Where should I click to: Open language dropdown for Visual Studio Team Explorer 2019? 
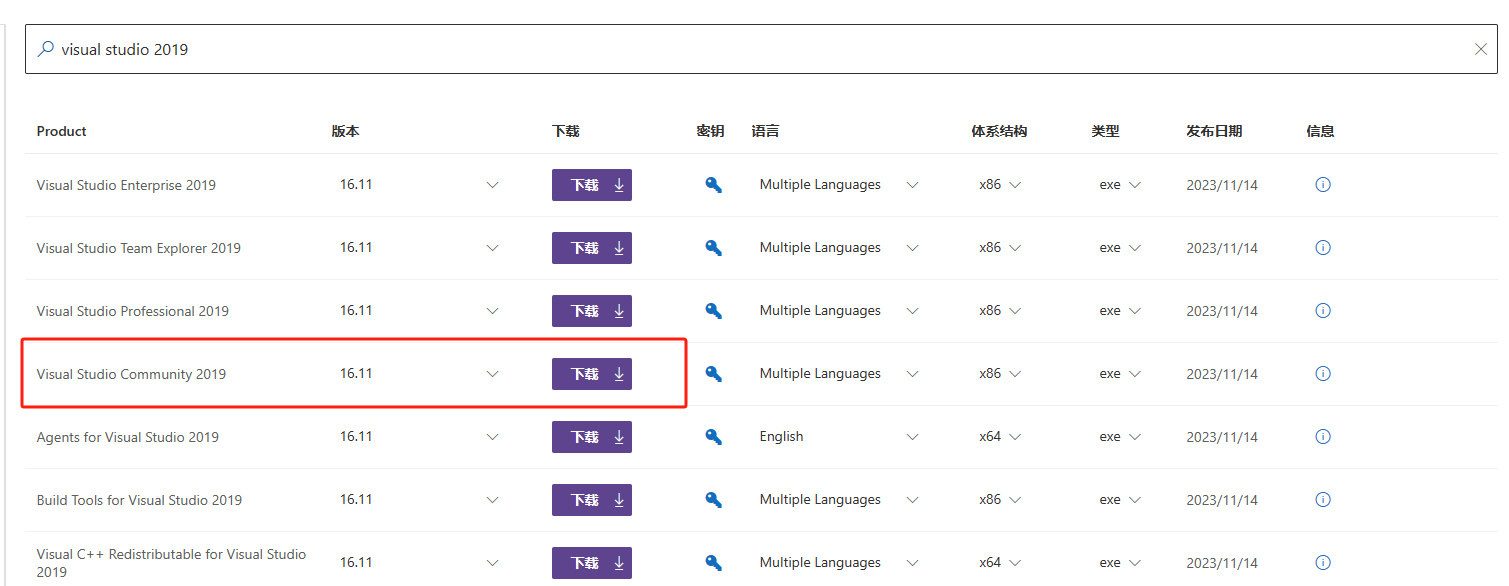pyautogui.click(x=912, y=248)
